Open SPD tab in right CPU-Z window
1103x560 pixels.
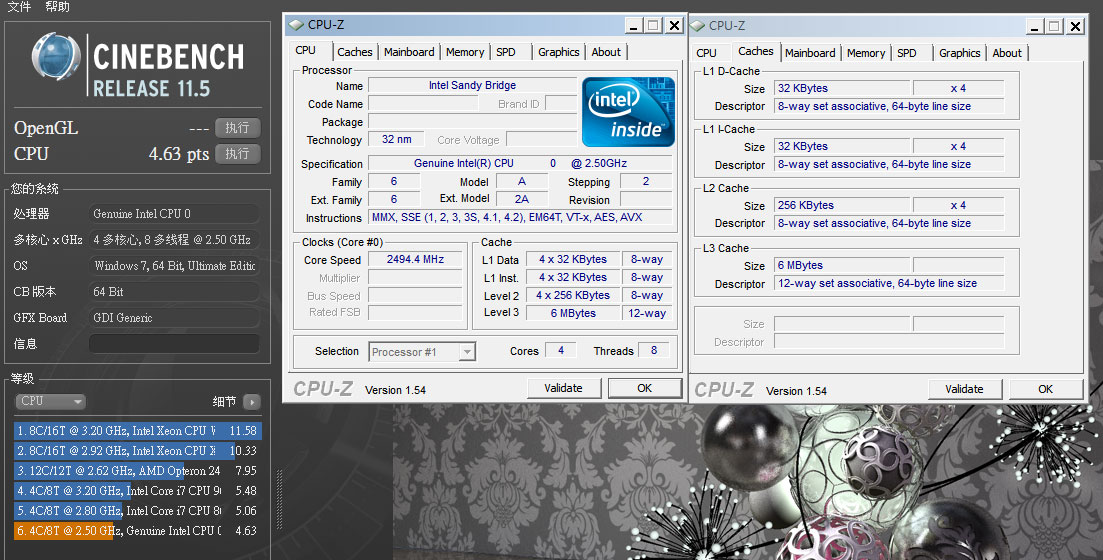coord(907,53)
